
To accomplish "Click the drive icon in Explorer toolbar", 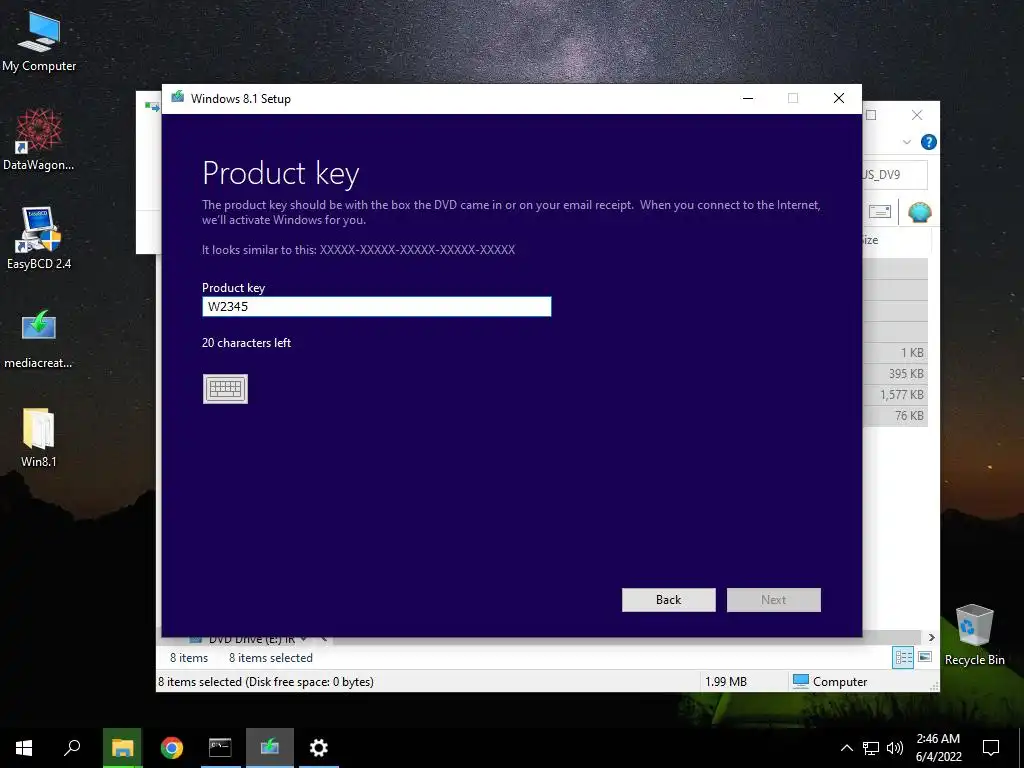I will pos(880,212).
